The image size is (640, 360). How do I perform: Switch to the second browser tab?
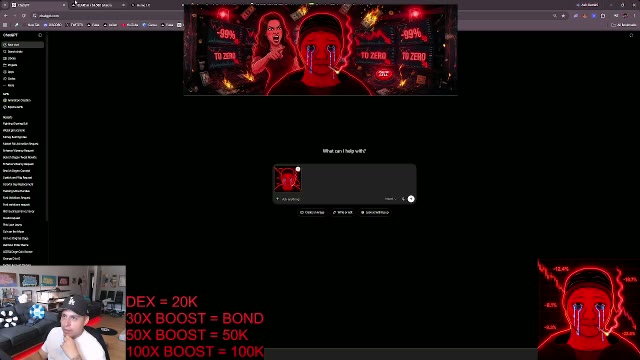point(98,5)
